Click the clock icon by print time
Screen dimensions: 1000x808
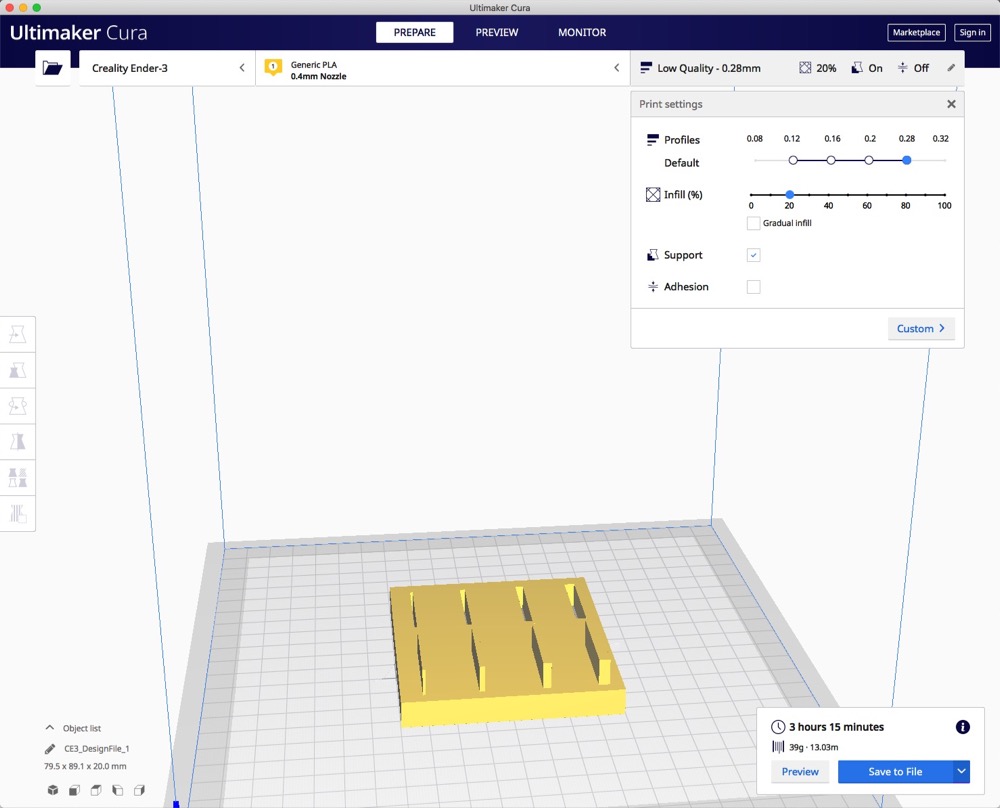(x=778, y=727)
